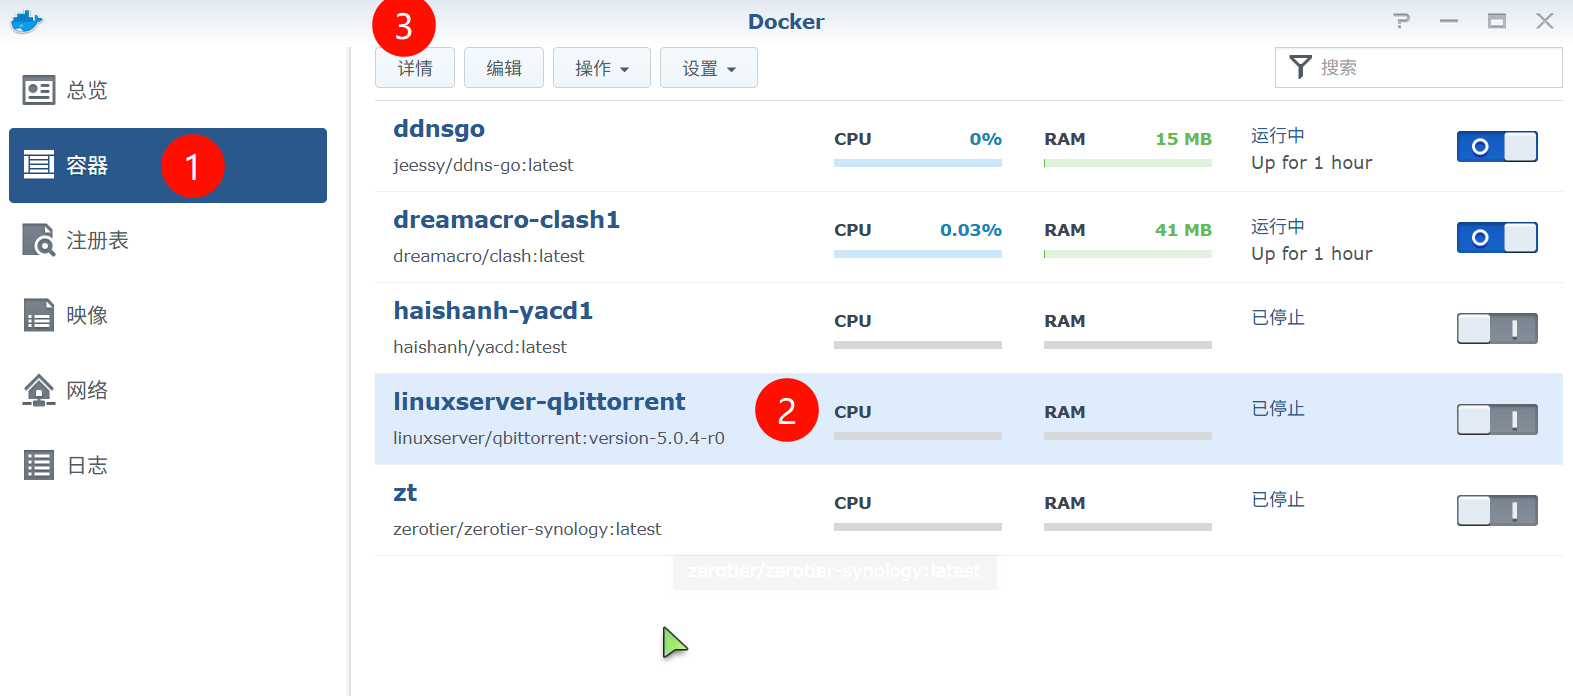This screenshot has height=696, width=1573.
Task: Click dreamacro-clash1 RAM usage bar
Action: 1128,254
